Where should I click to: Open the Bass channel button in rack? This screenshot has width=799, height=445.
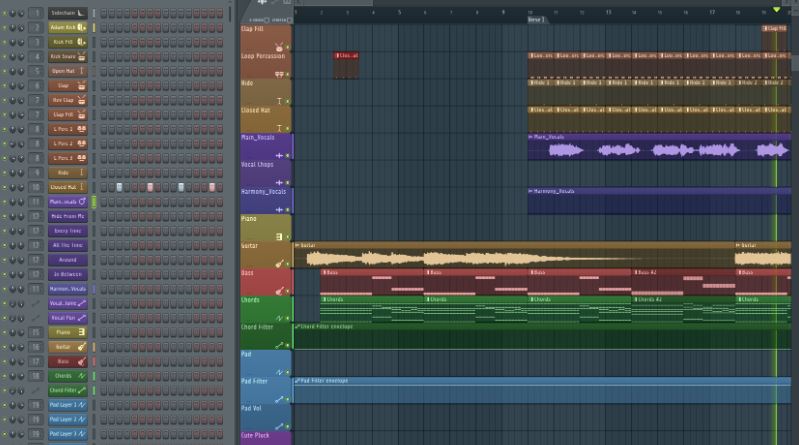68,361
